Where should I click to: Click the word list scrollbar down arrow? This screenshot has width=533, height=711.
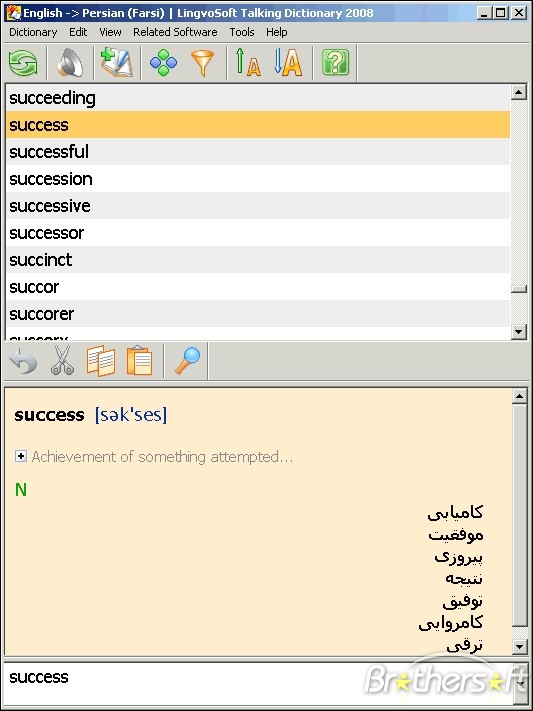[x=518, y=331]
